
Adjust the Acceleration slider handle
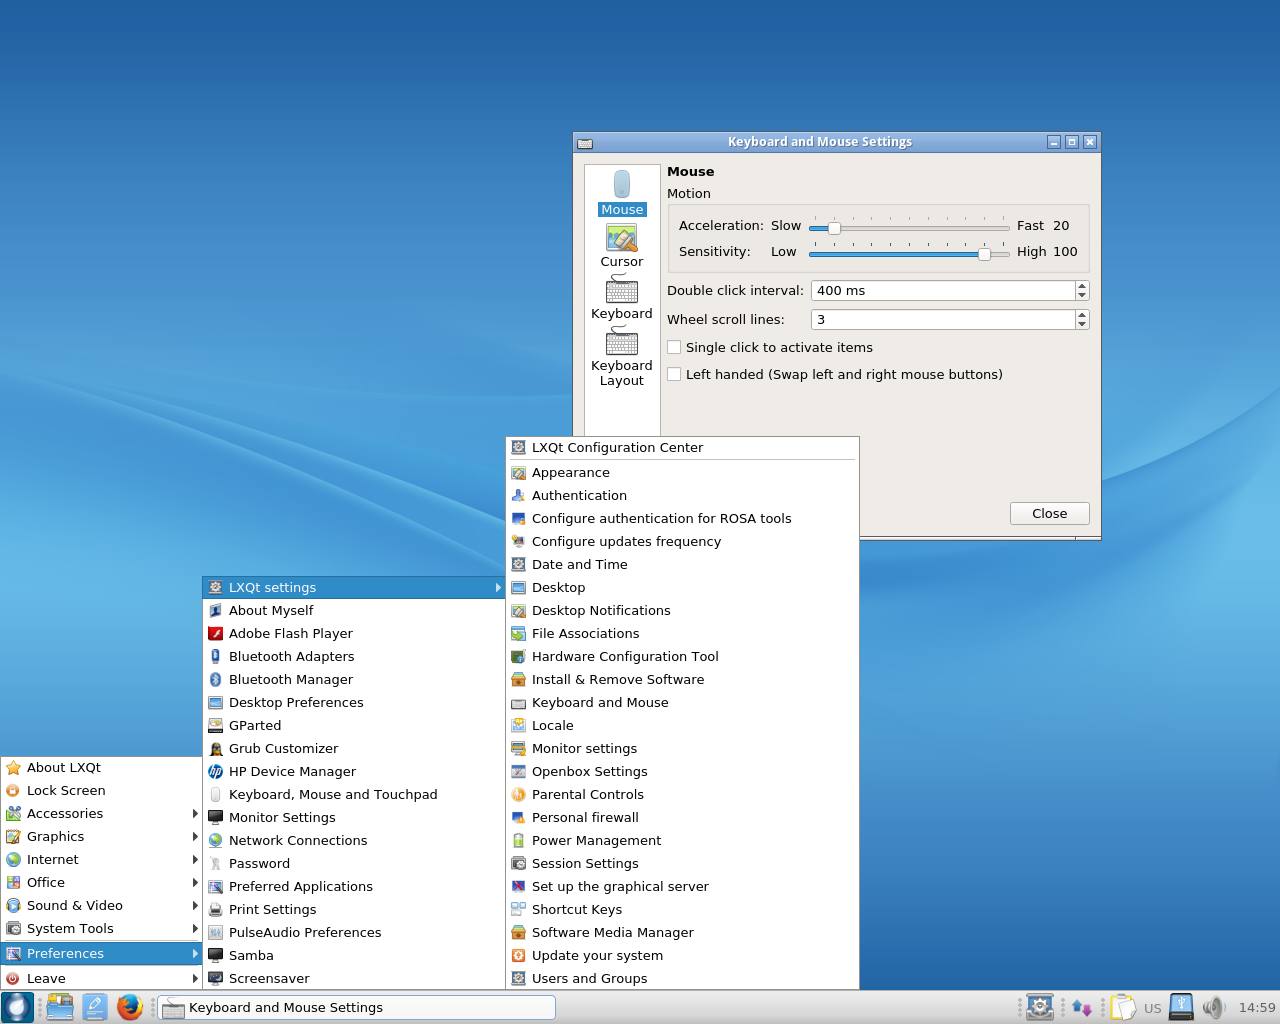point(834,228)
